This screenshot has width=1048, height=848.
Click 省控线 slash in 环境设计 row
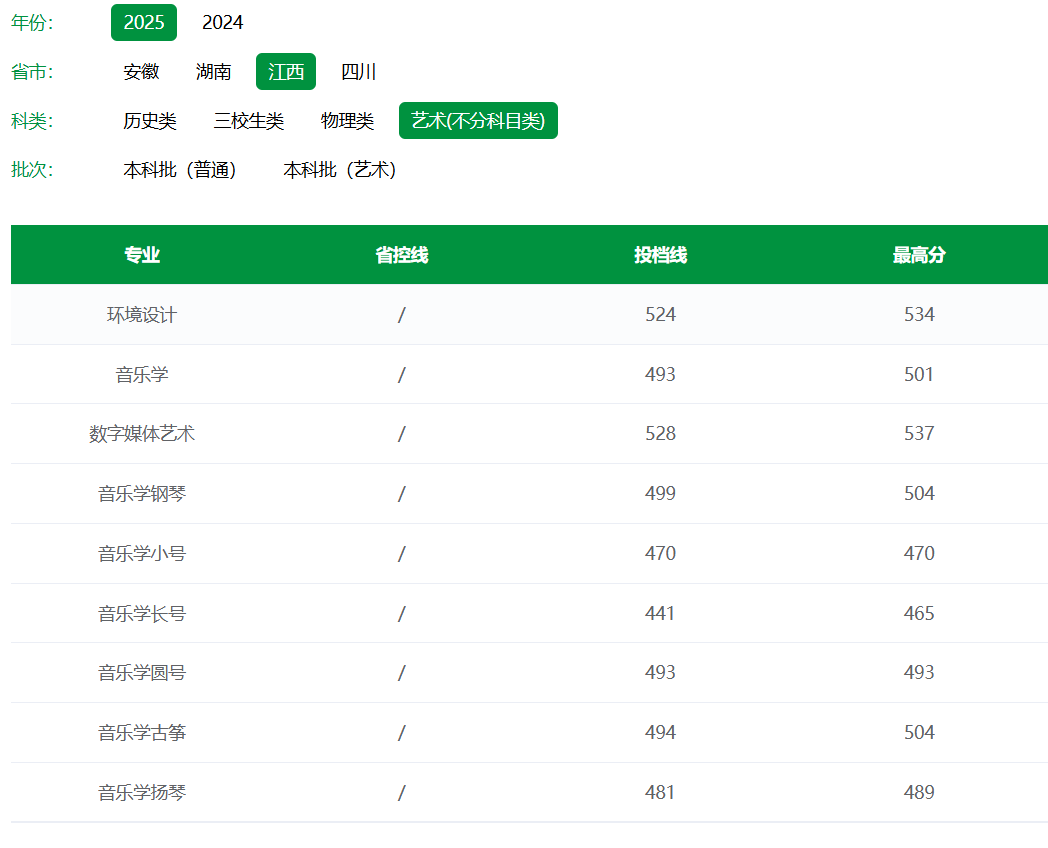coord(401,315)
